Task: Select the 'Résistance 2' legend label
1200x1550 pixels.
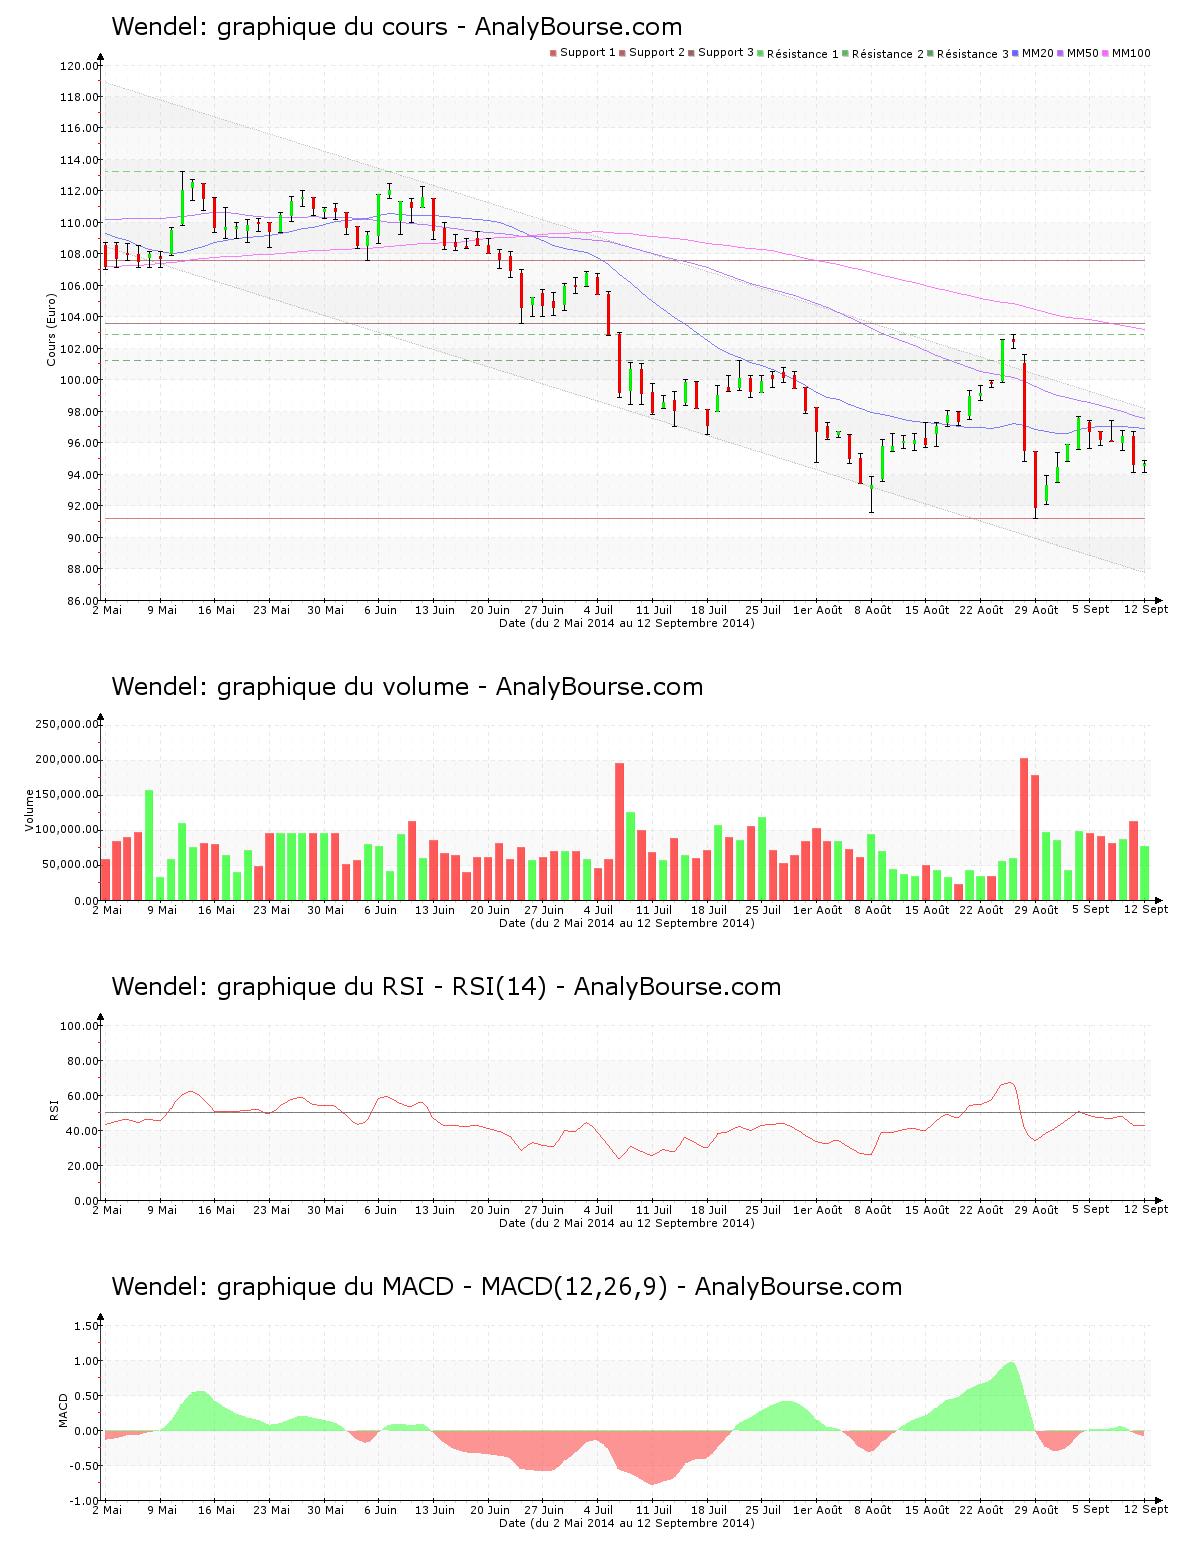Action: click(888, 54)
